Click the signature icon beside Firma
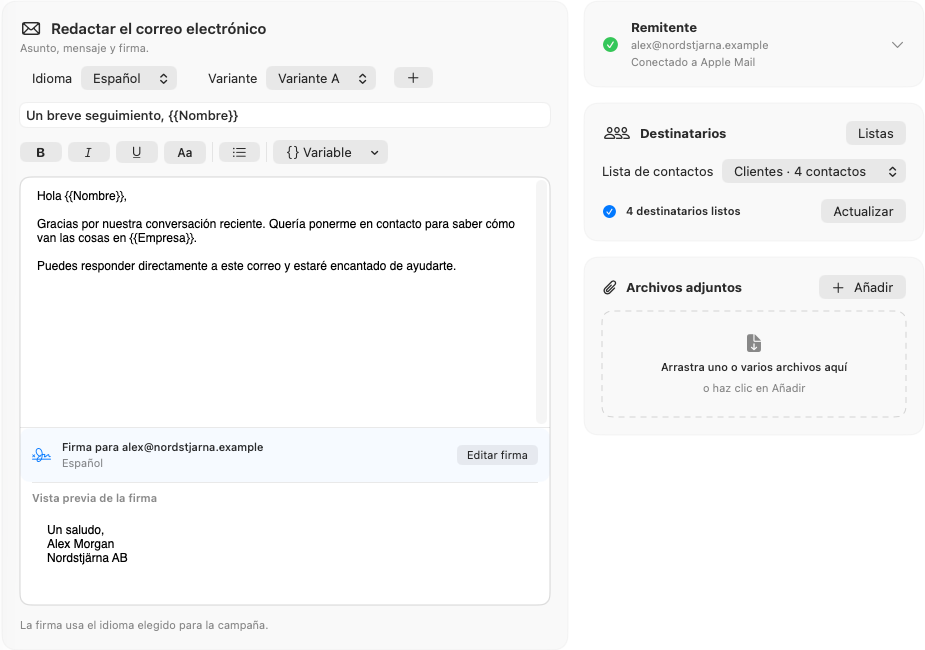Image resolution: width=925 pixels, height=650 pixels. point(41,455)
